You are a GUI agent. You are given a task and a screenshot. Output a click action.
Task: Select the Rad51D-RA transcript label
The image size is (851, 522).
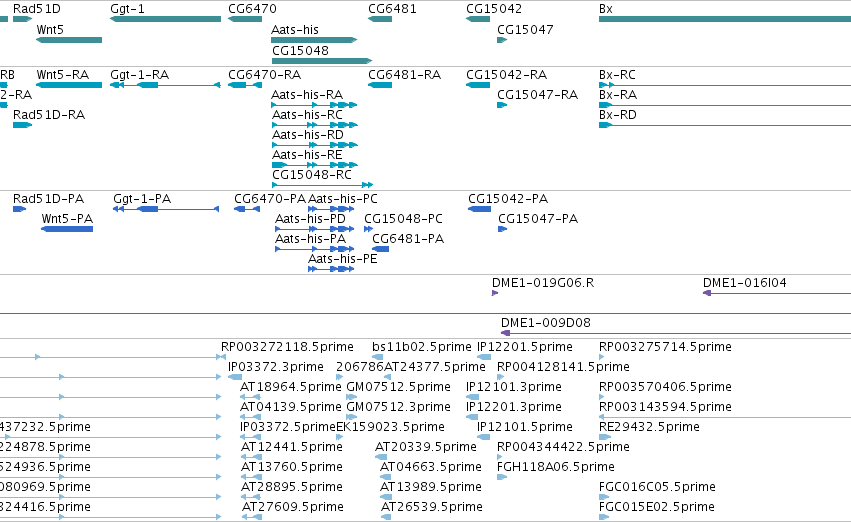tap(49, 114)
